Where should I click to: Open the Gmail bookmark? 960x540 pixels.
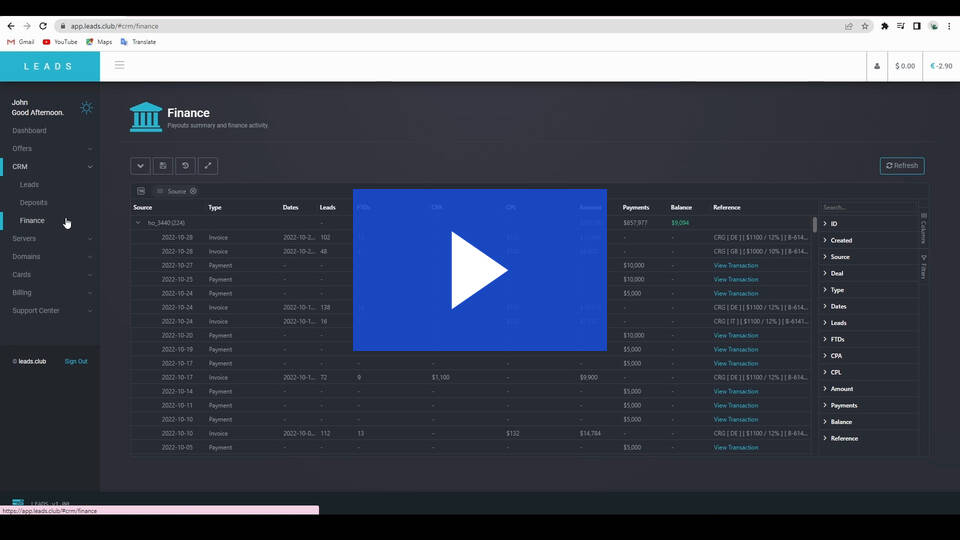(x=21, y=42)
